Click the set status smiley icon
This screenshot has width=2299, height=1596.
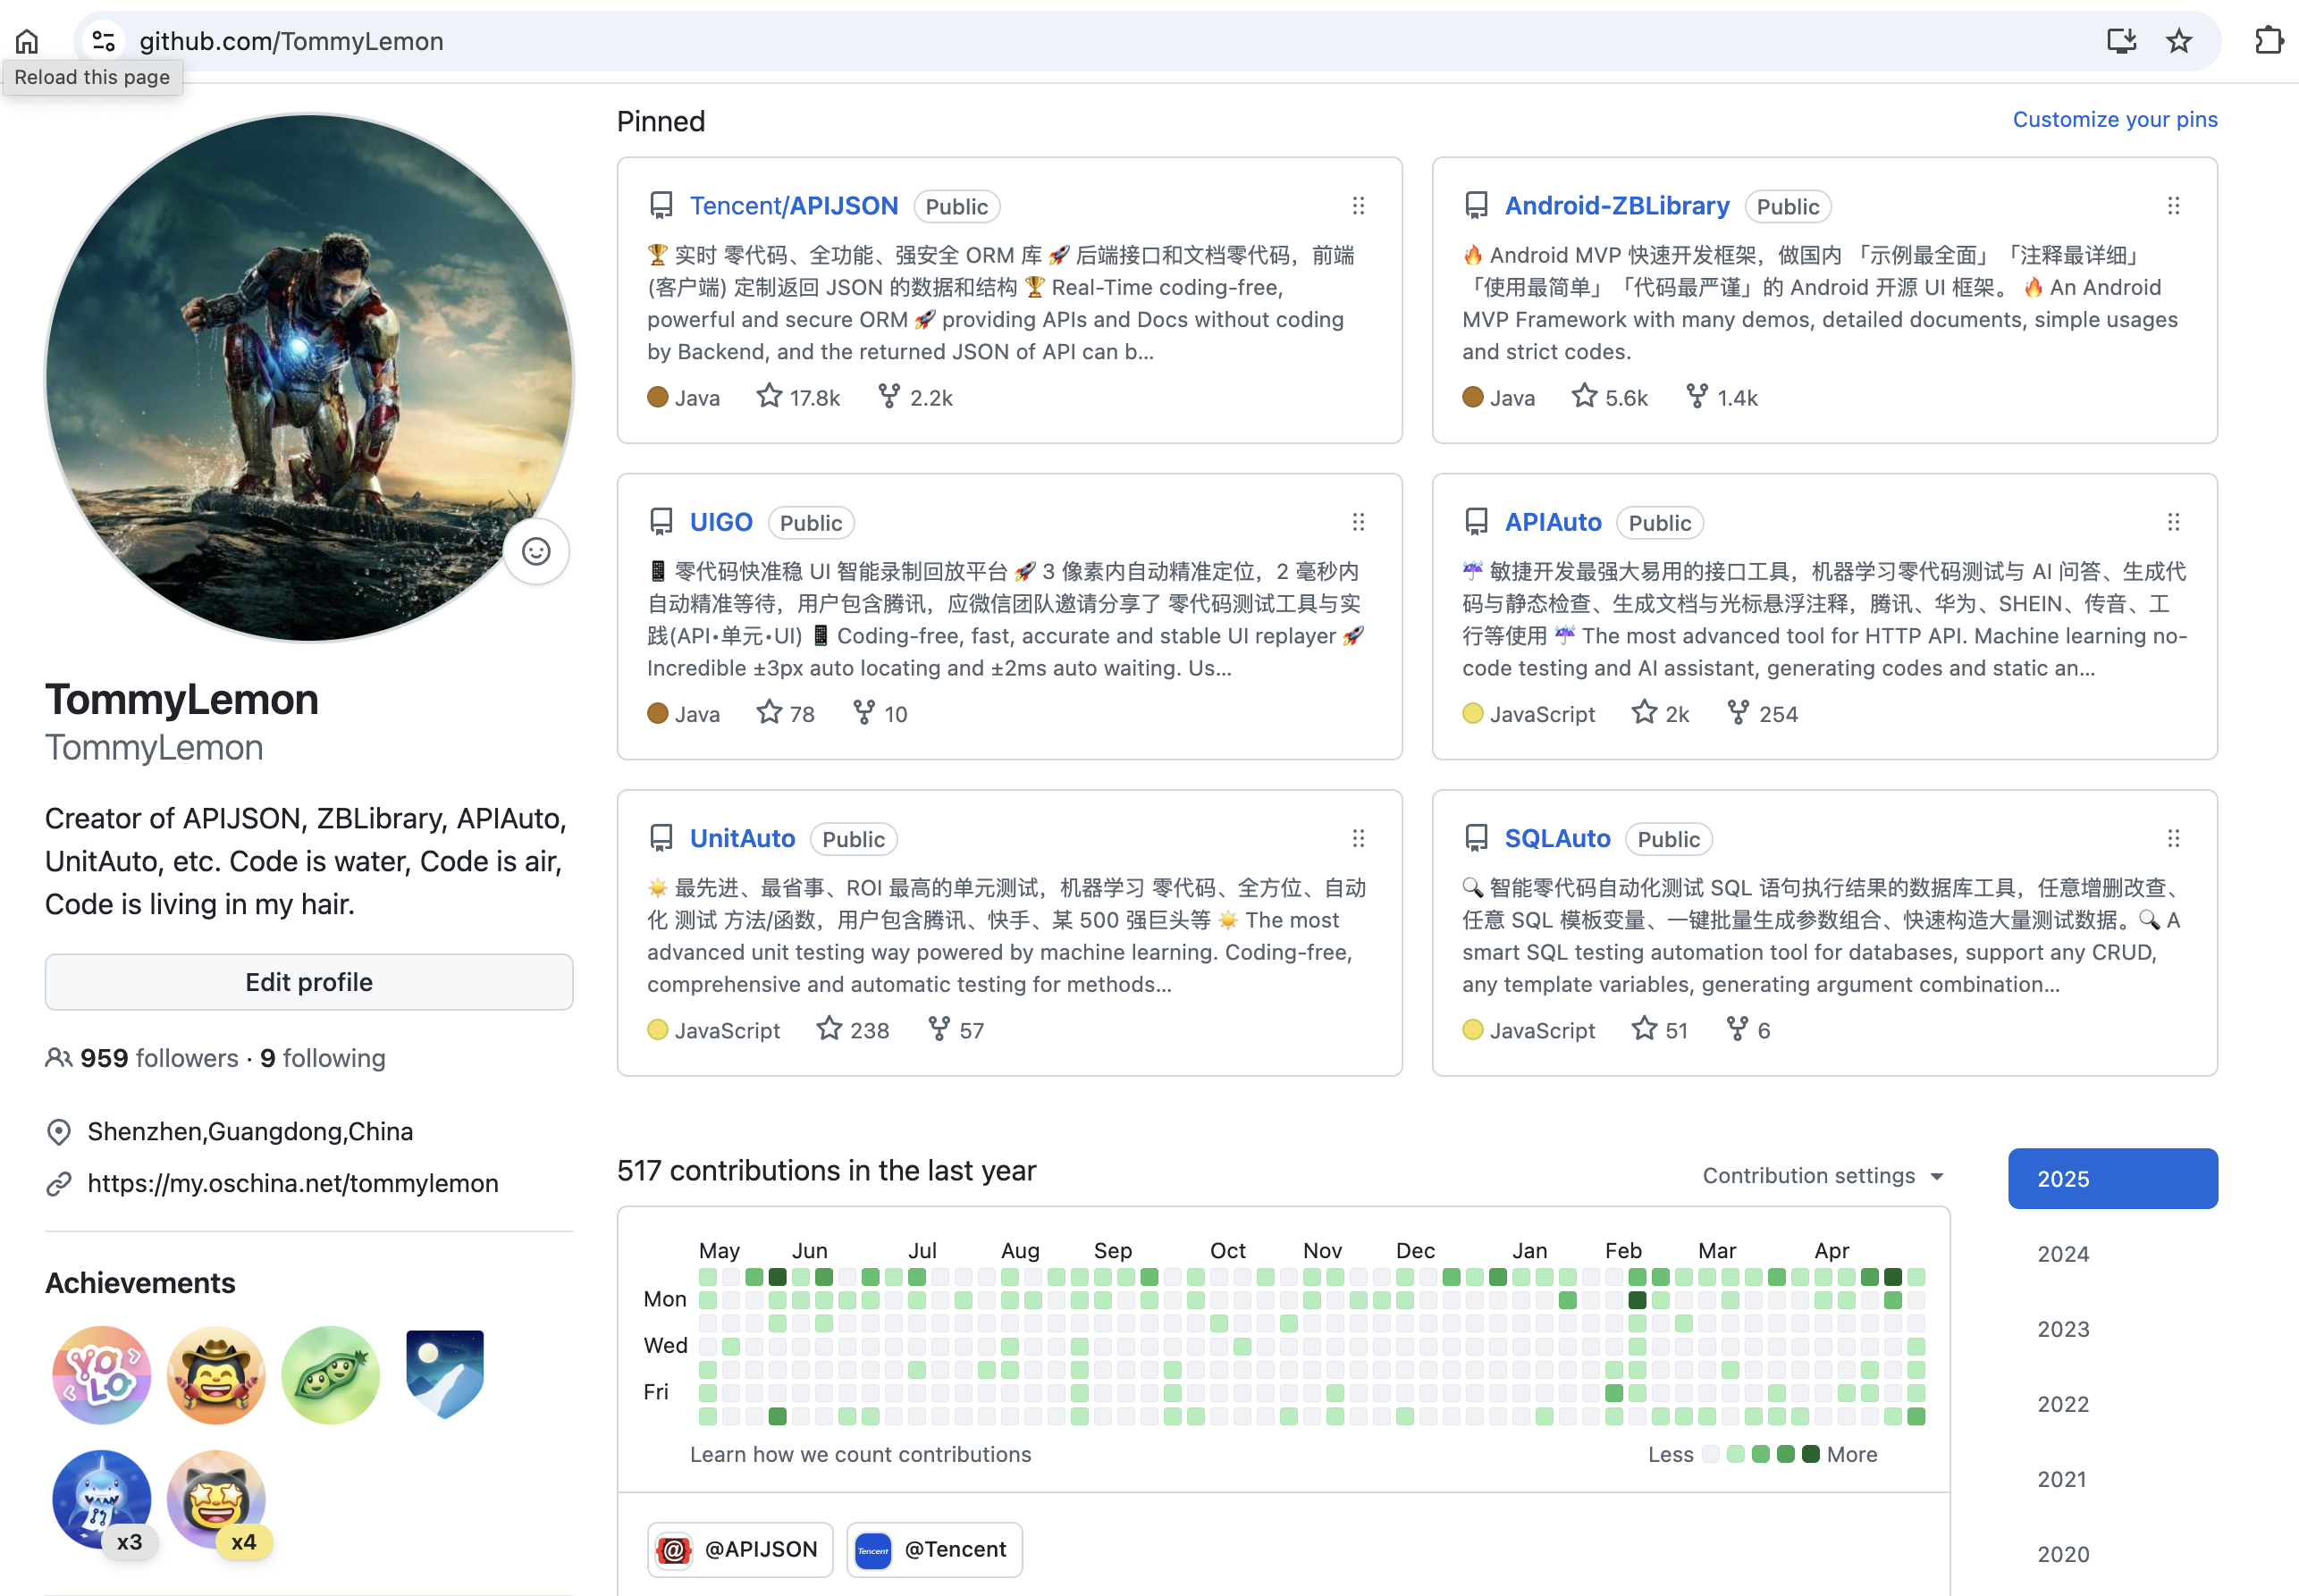point(536,551)
